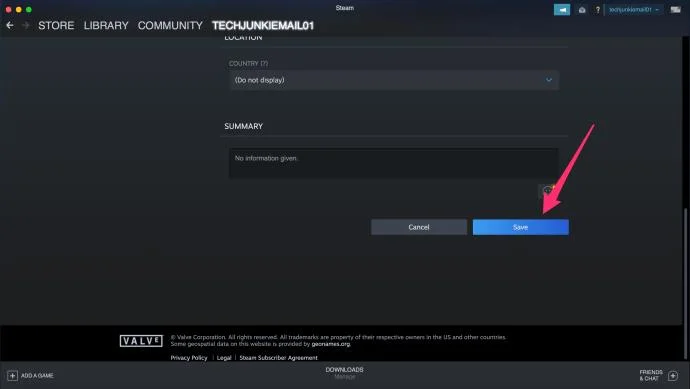
Task: Open the TECHJUNKIEMAIL01 profile tab
Action: [263, 26]
